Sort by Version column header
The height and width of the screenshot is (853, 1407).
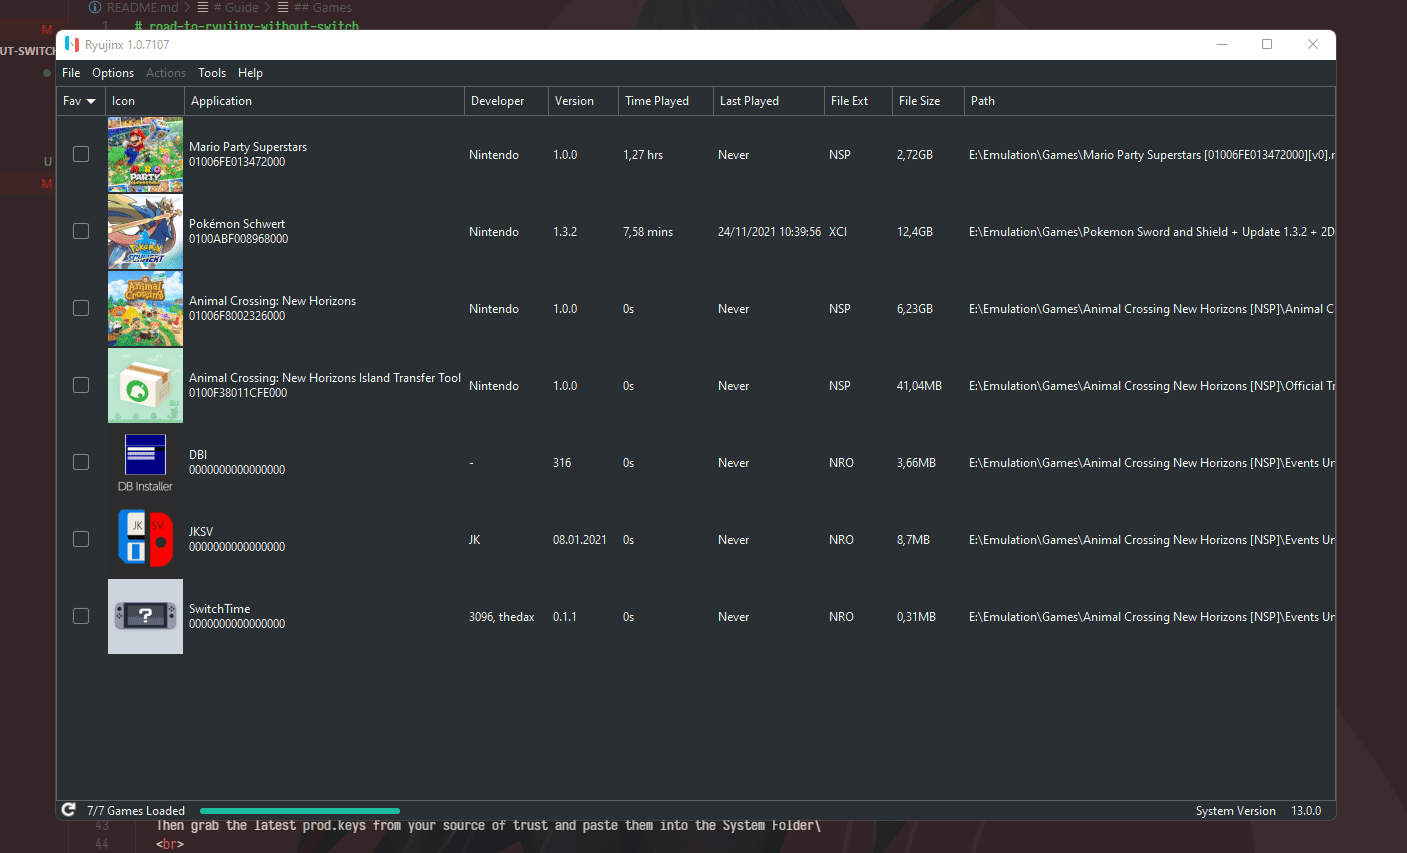(x=583, y=101)
